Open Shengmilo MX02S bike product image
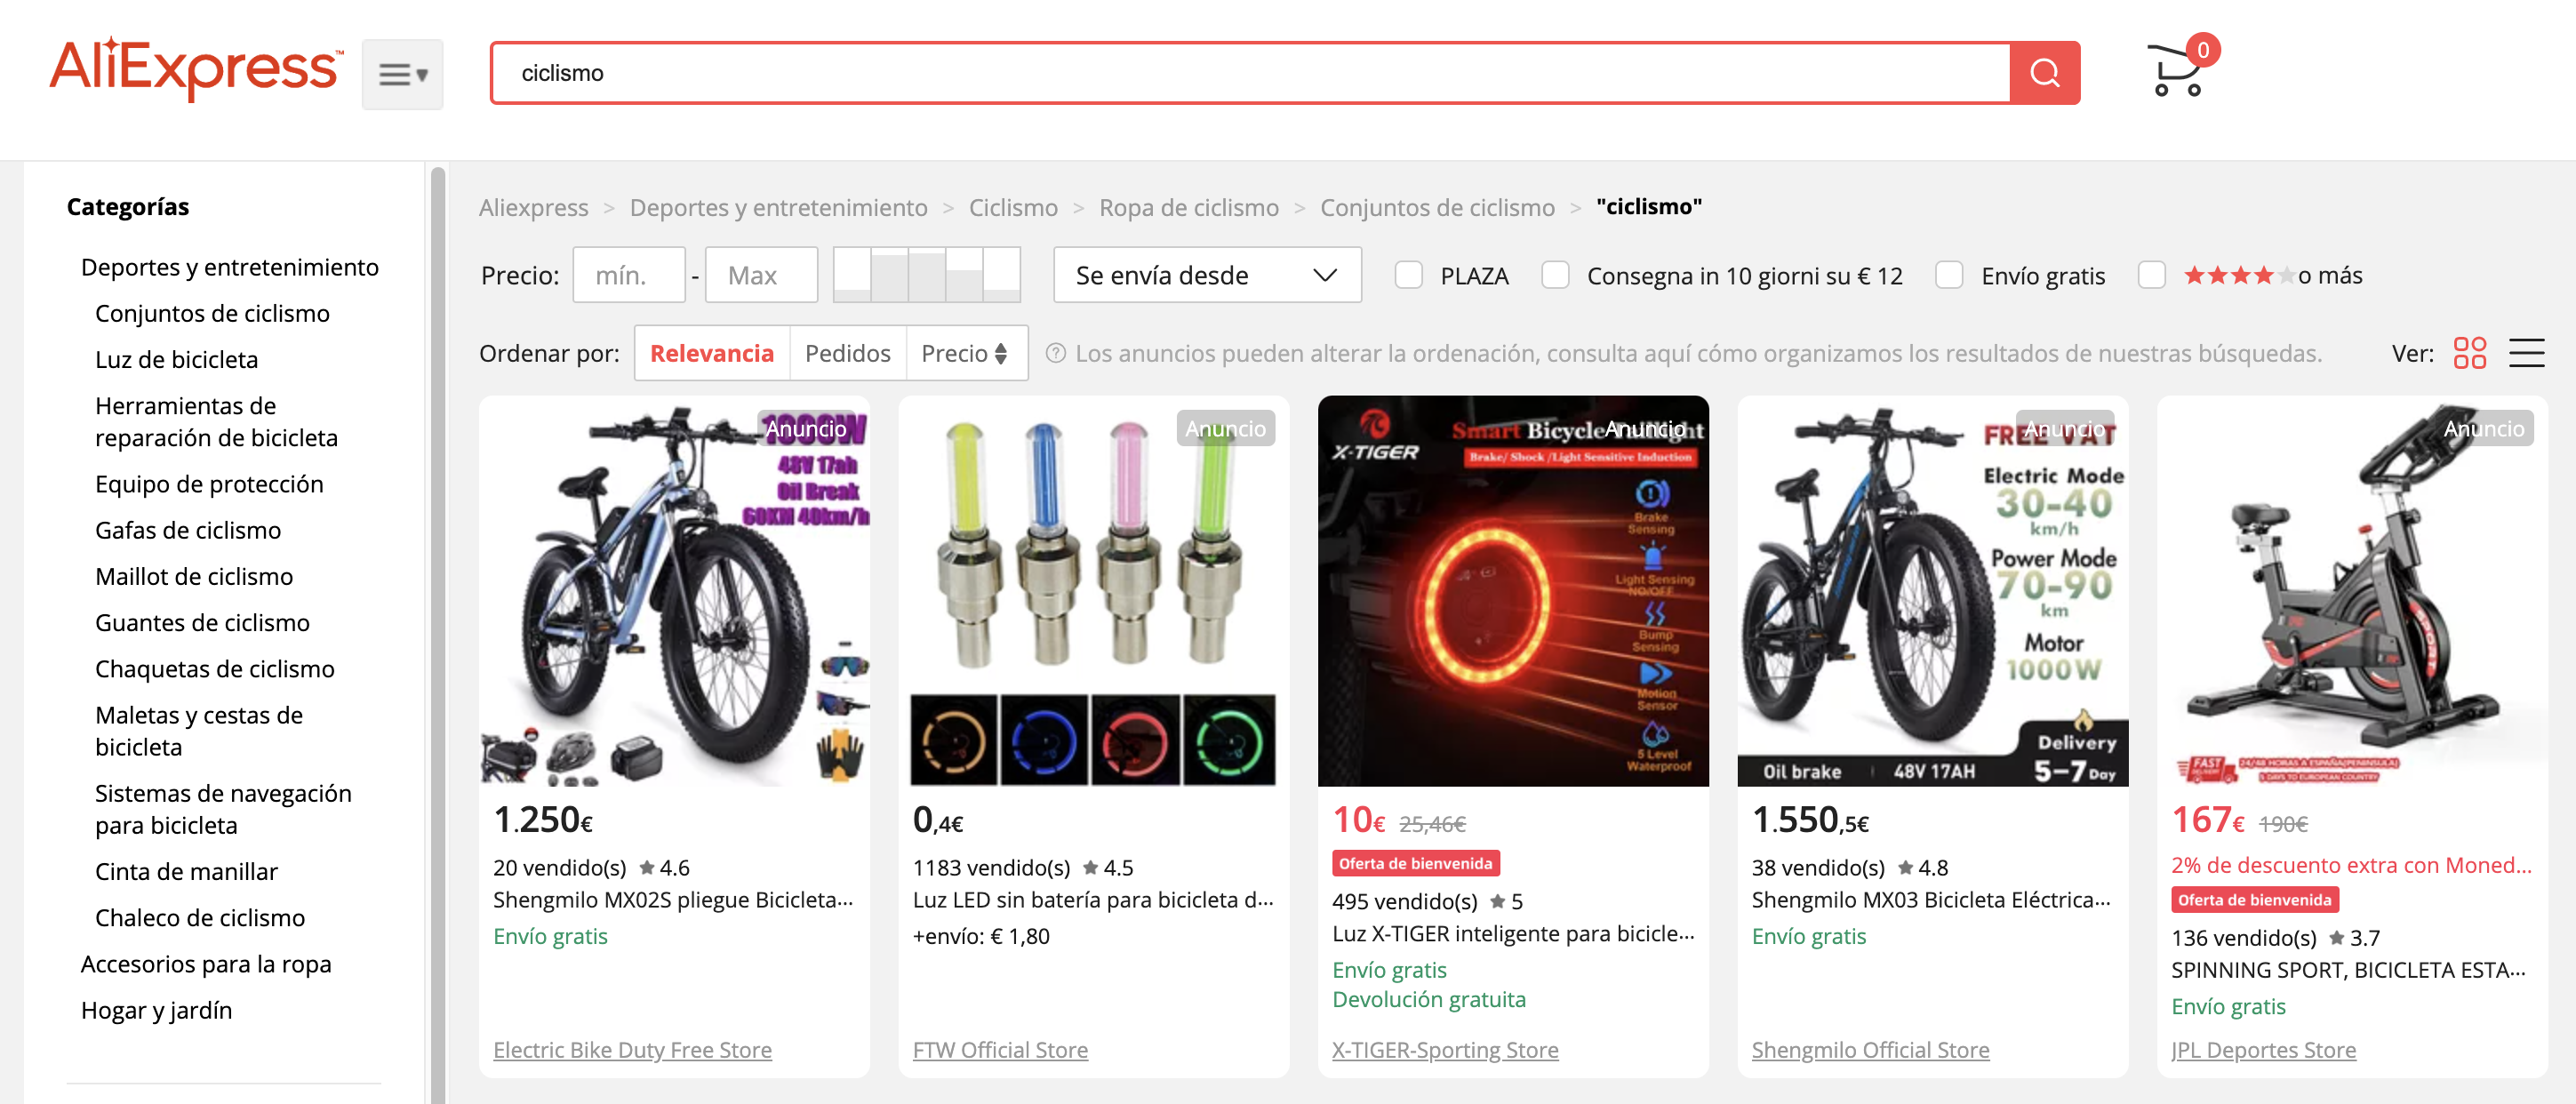This screenshot has height=1104, width=2576. 675,591
